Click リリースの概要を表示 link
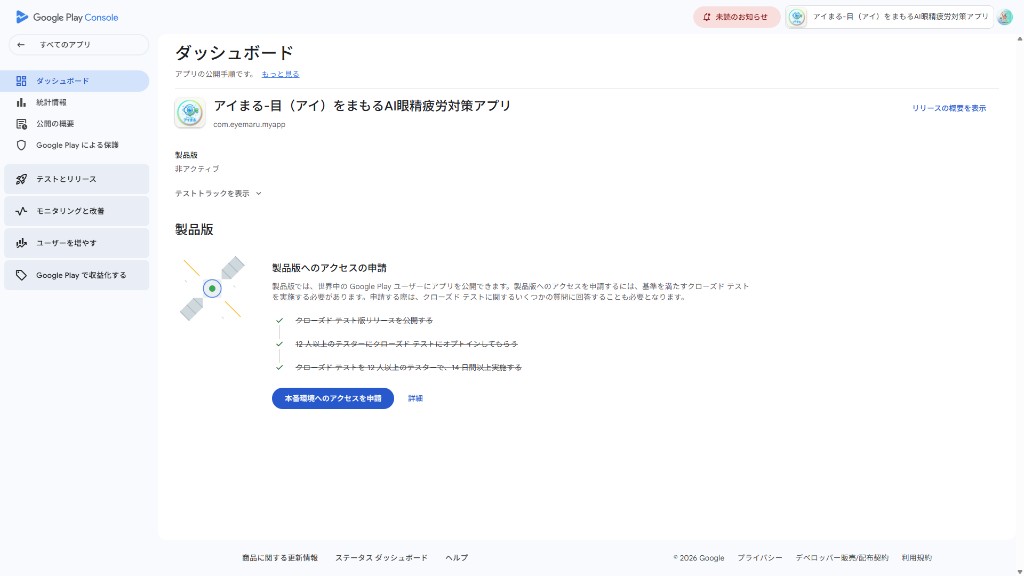The image size is (1024, 576). point(949,108)
